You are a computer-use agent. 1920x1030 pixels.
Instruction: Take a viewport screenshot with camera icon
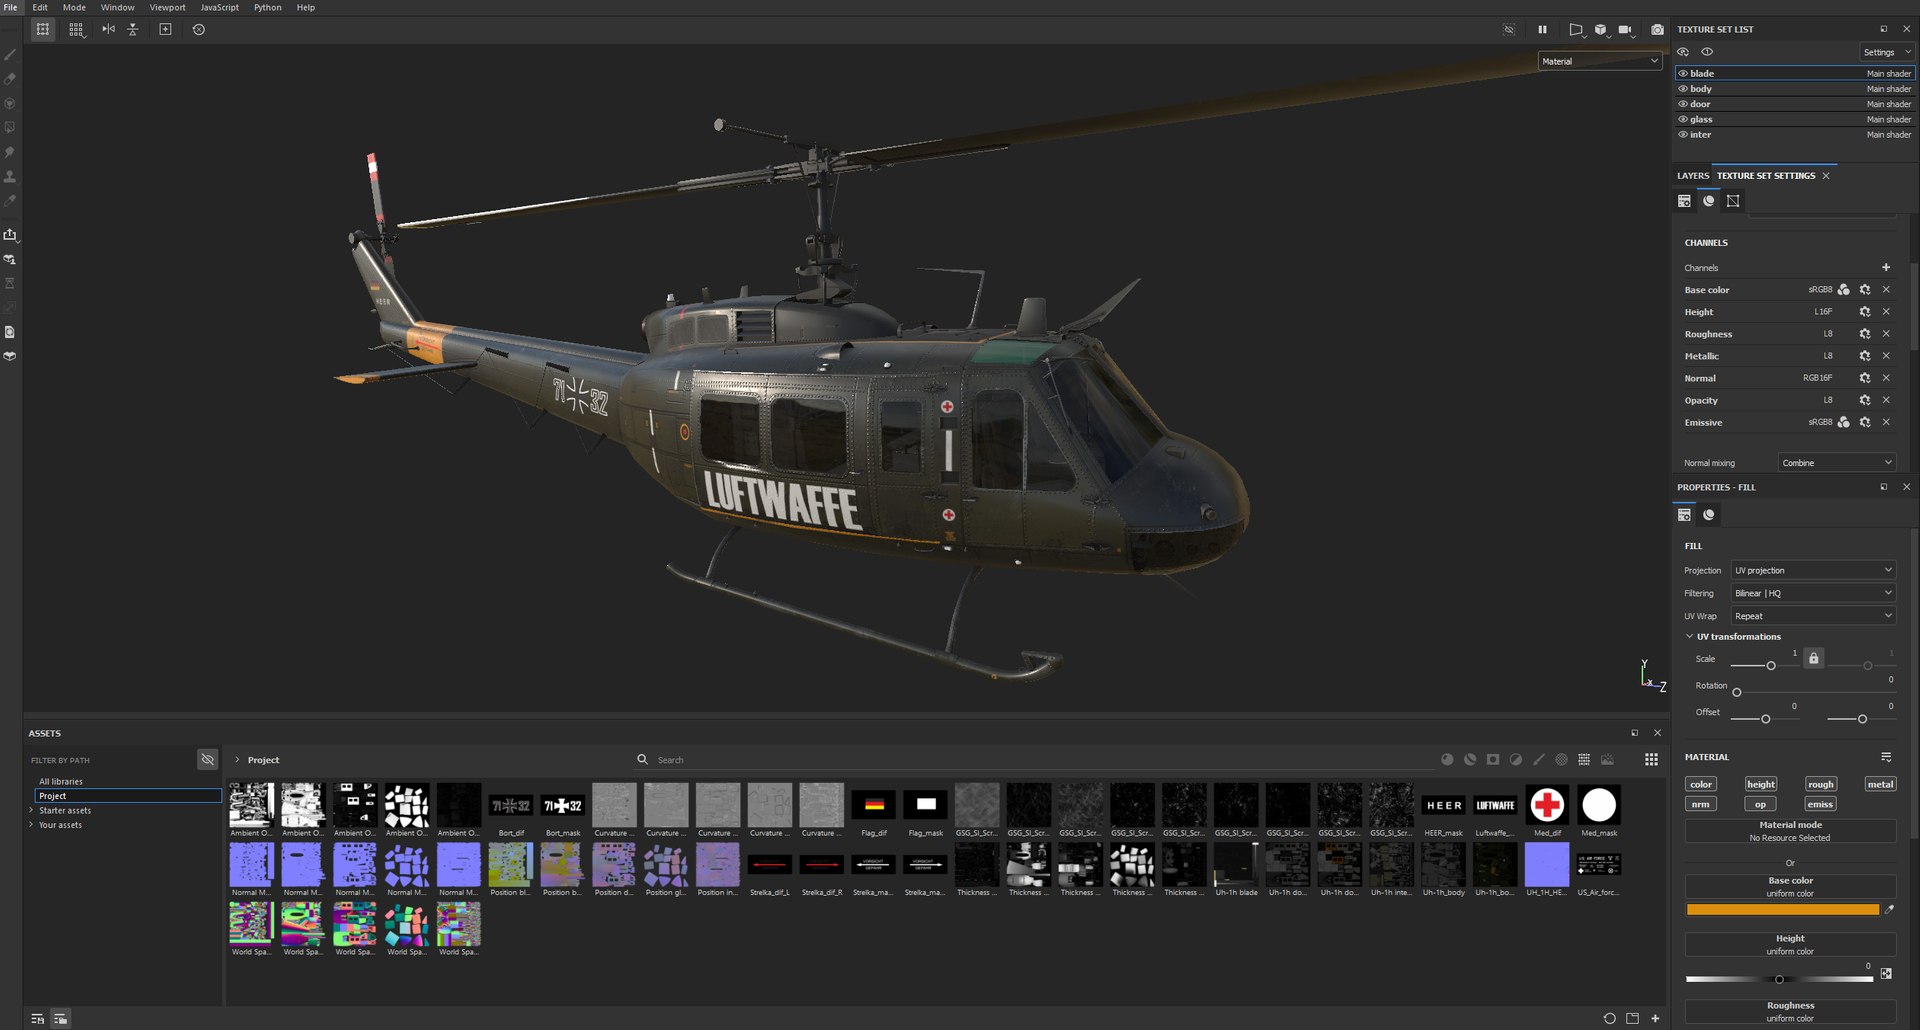[x=1657, y=29]
